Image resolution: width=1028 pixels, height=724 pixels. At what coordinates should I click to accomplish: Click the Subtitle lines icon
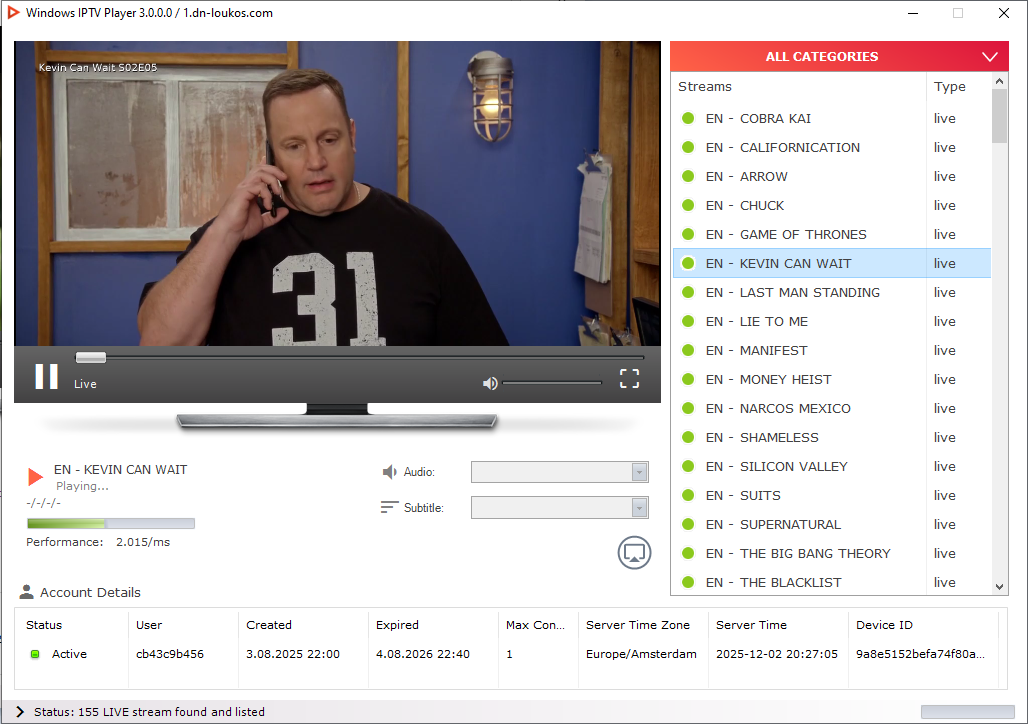pos(389,507)
